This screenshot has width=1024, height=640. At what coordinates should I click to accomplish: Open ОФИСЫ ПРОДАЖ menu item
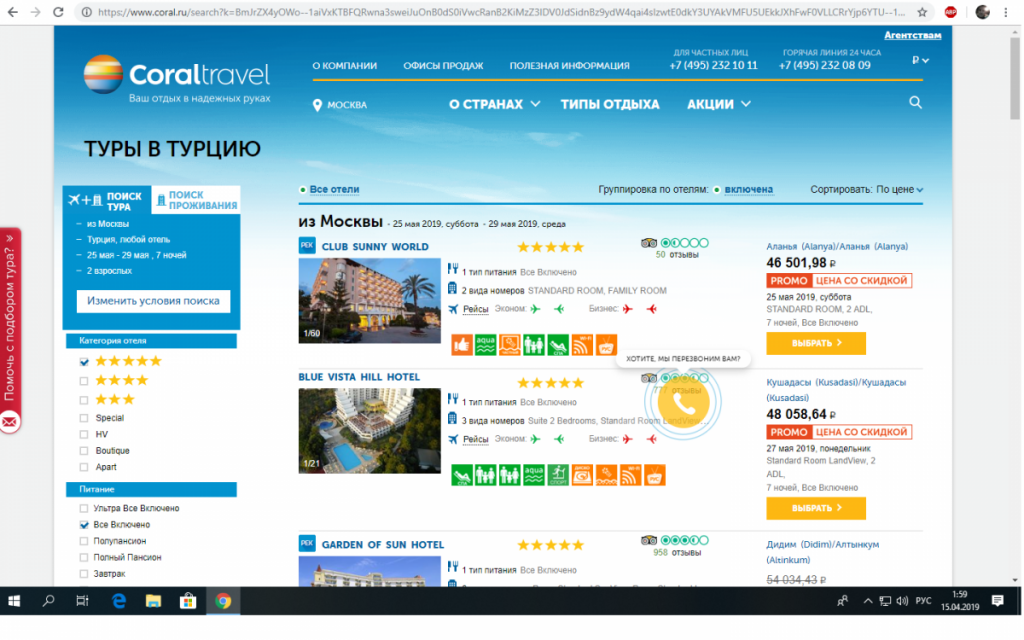tap(443, 65)
